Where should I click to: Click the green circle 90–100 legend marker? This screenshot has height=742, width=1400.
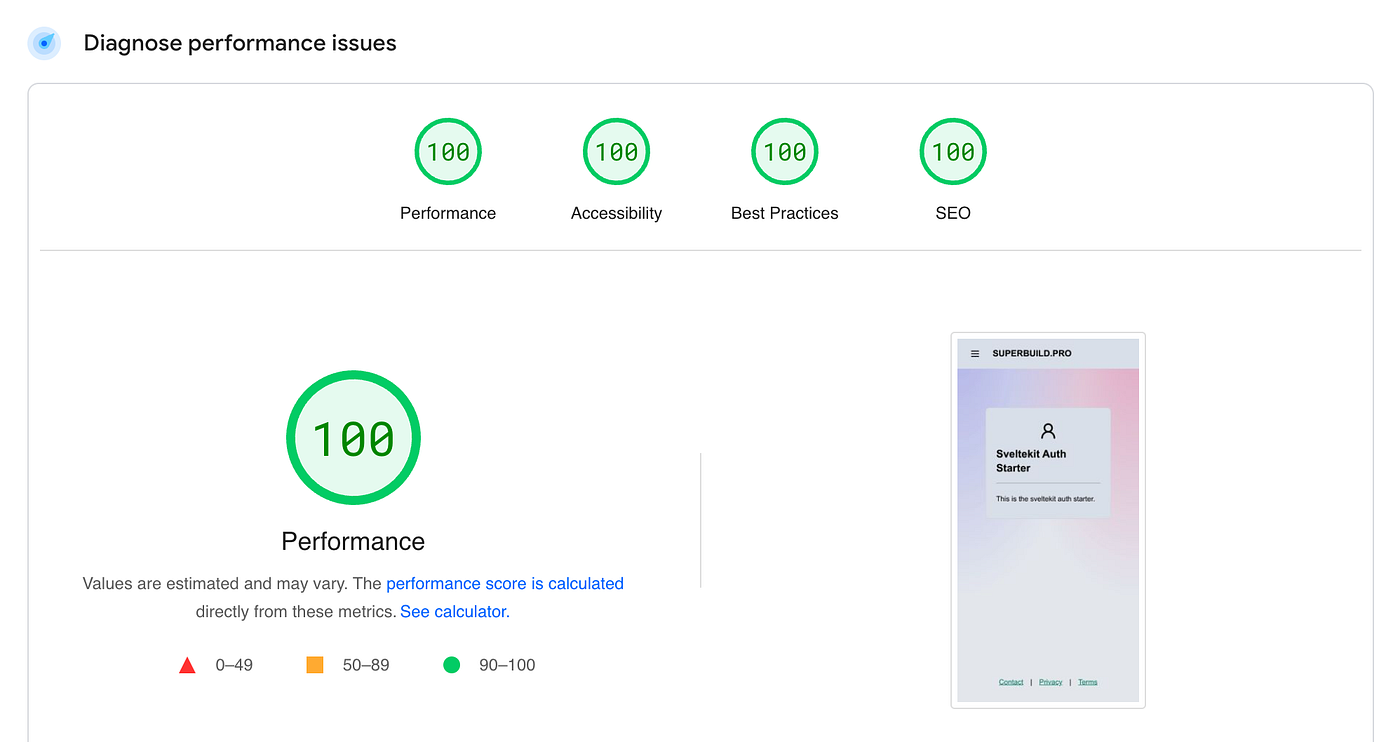point(451,665)
